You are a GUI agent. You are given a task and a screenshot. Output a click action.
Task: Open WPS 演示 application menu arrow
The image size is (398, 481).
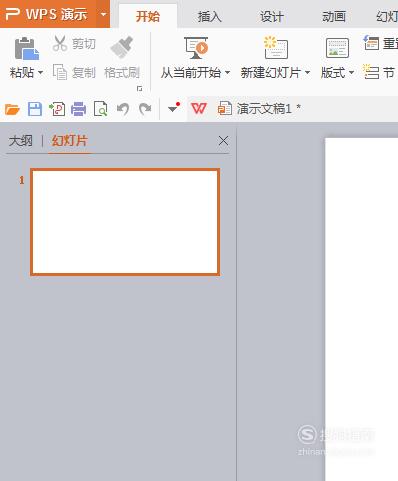coord(103,14)
